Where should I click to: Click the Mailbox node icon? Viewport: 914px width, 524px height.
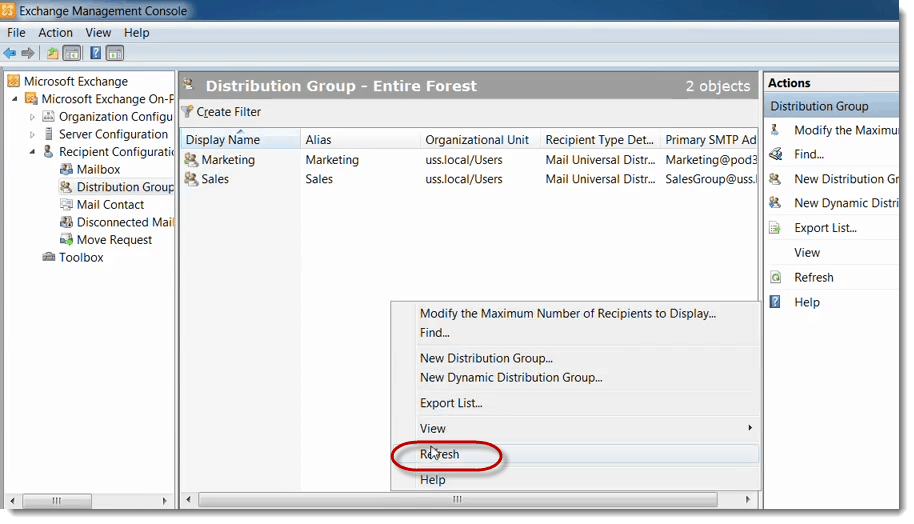coord(66,170)
